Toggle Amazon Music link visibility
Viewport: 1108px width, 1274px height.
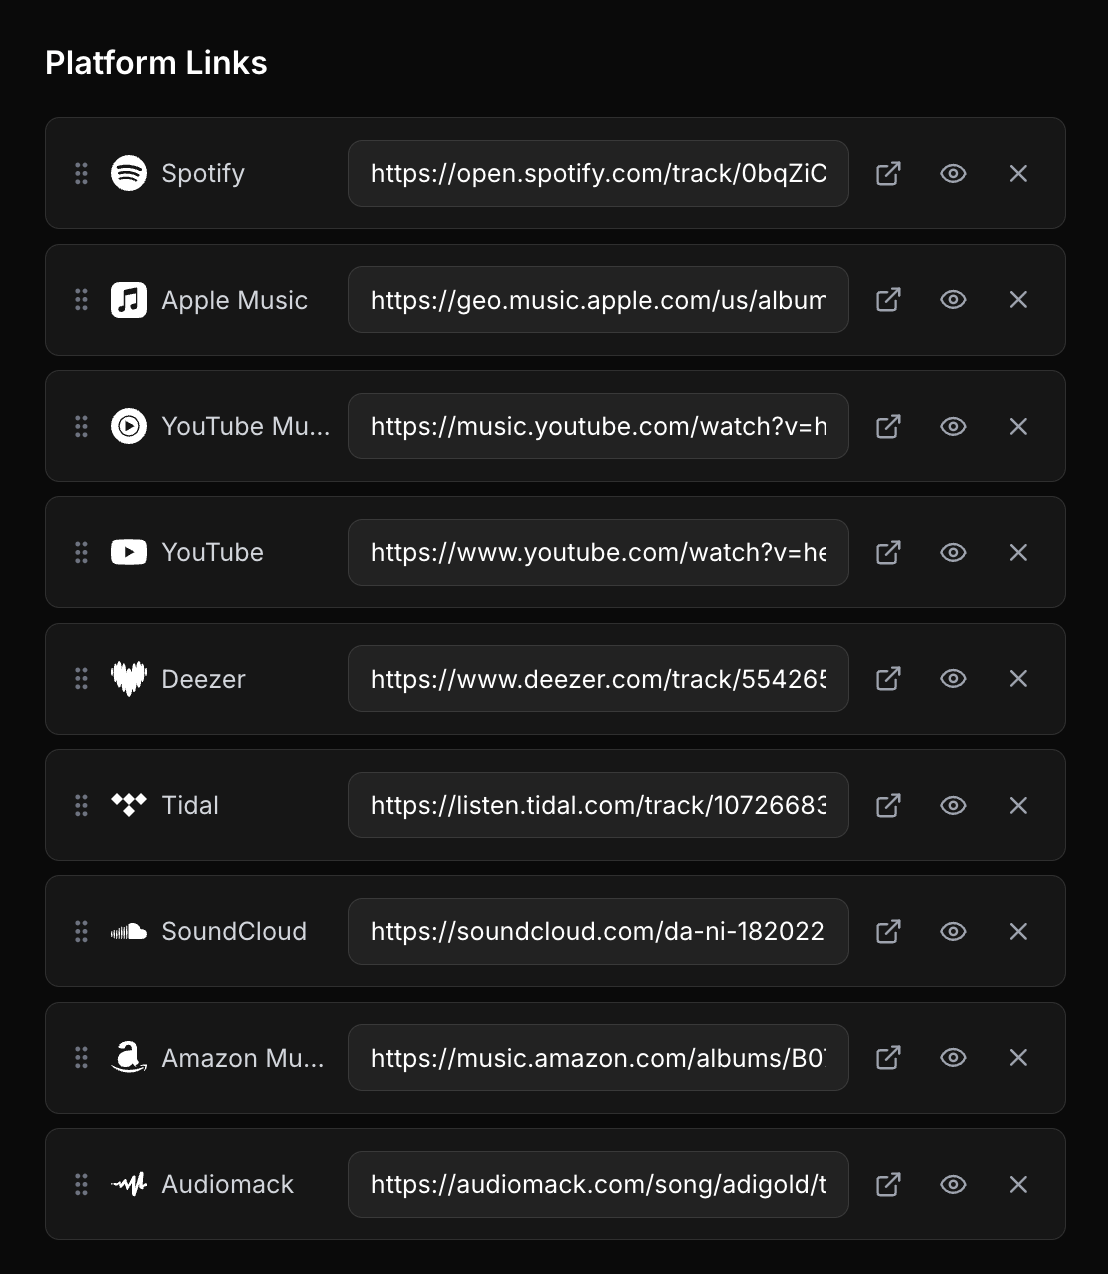tap(953, 1058)
